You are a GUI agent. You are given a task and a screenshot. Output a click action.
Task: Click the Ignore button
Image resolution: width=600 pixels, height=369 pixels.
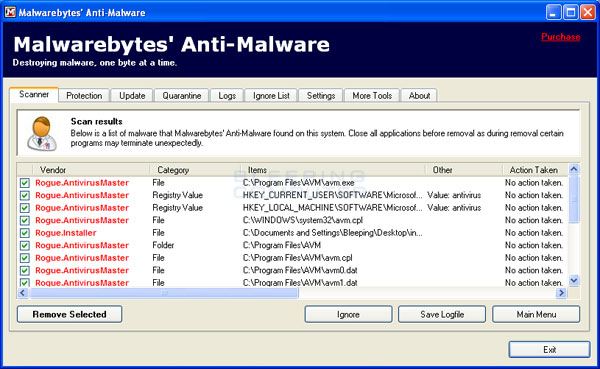tap(348, 314)
